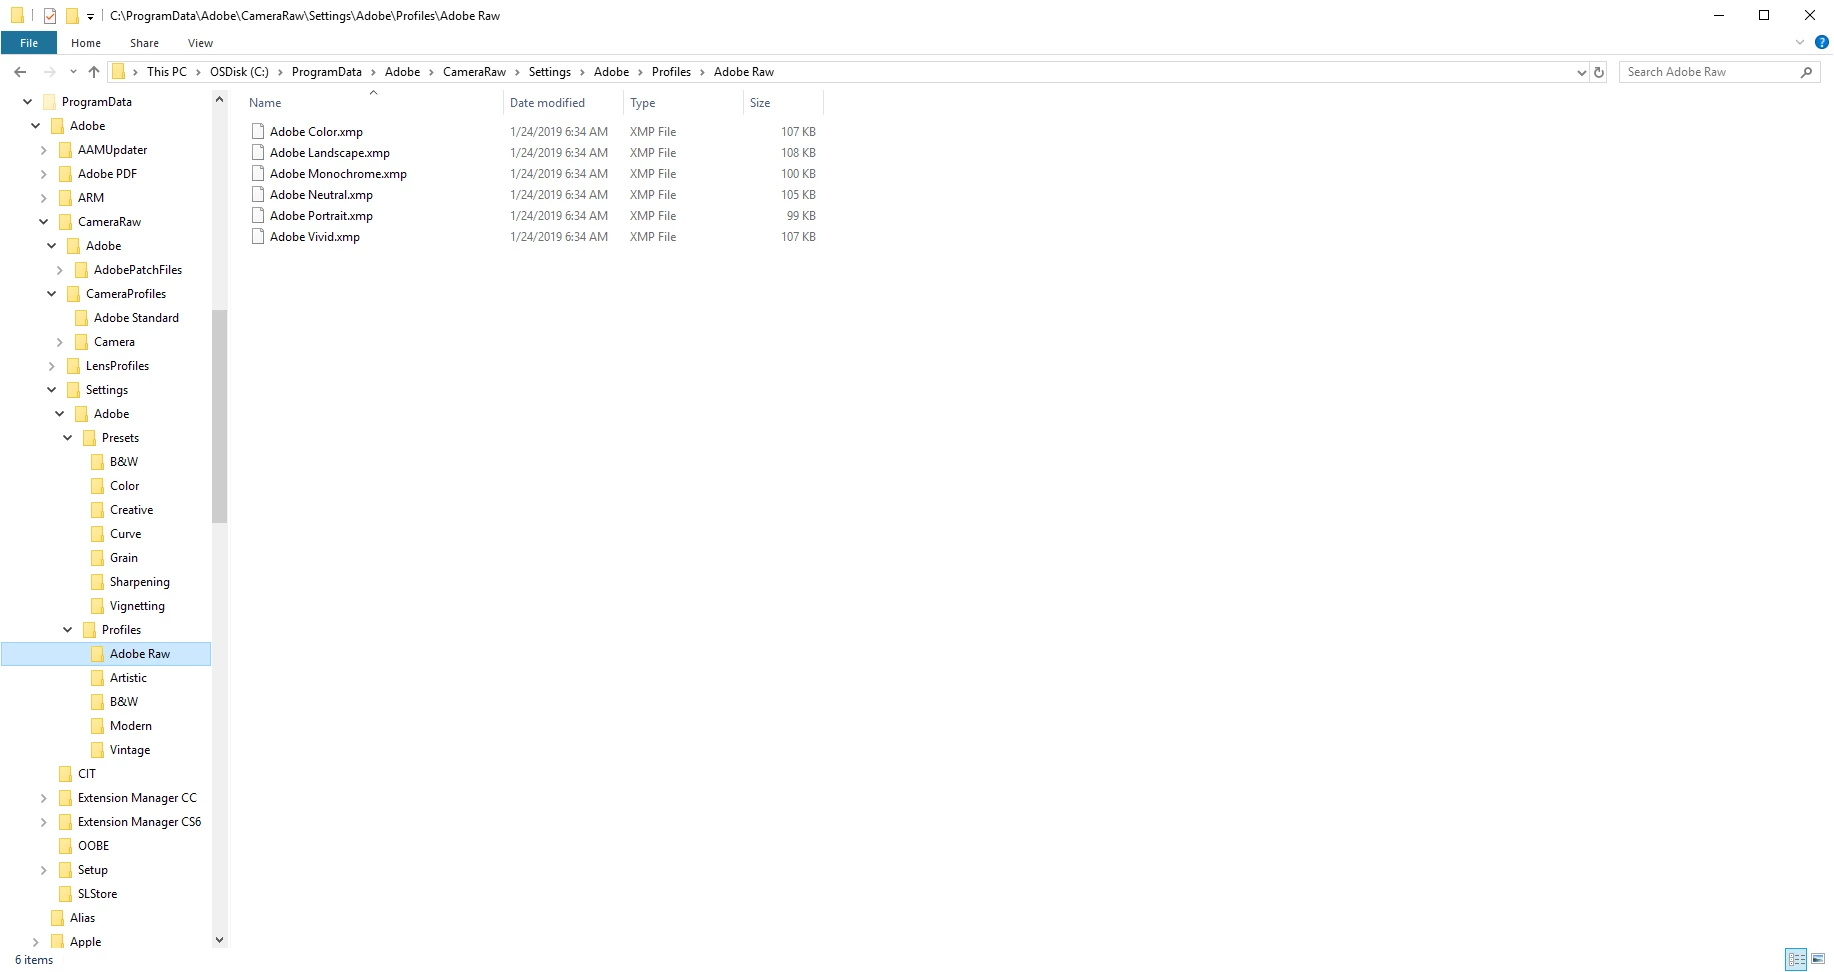Select the OOBE folder
This screenshot has height=972, width=1834.
(93, 846)
